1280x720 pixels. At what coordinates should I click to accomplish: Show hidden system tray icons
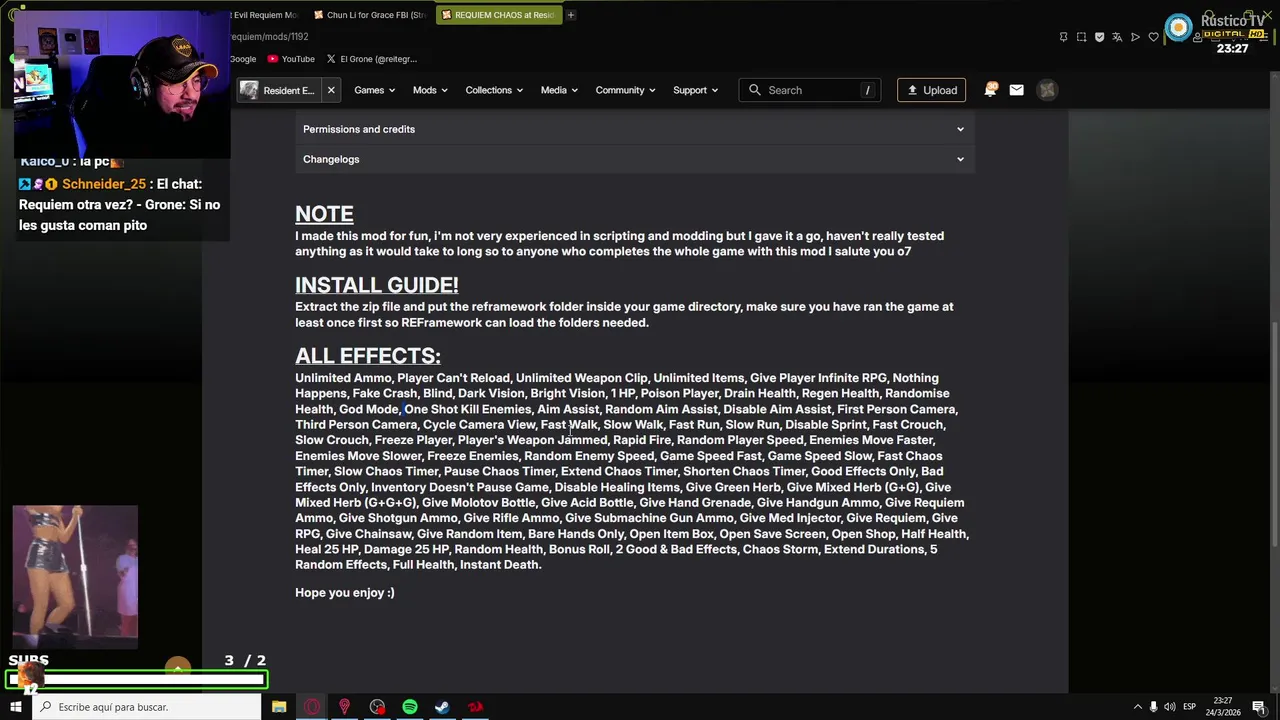point(1138,707)
